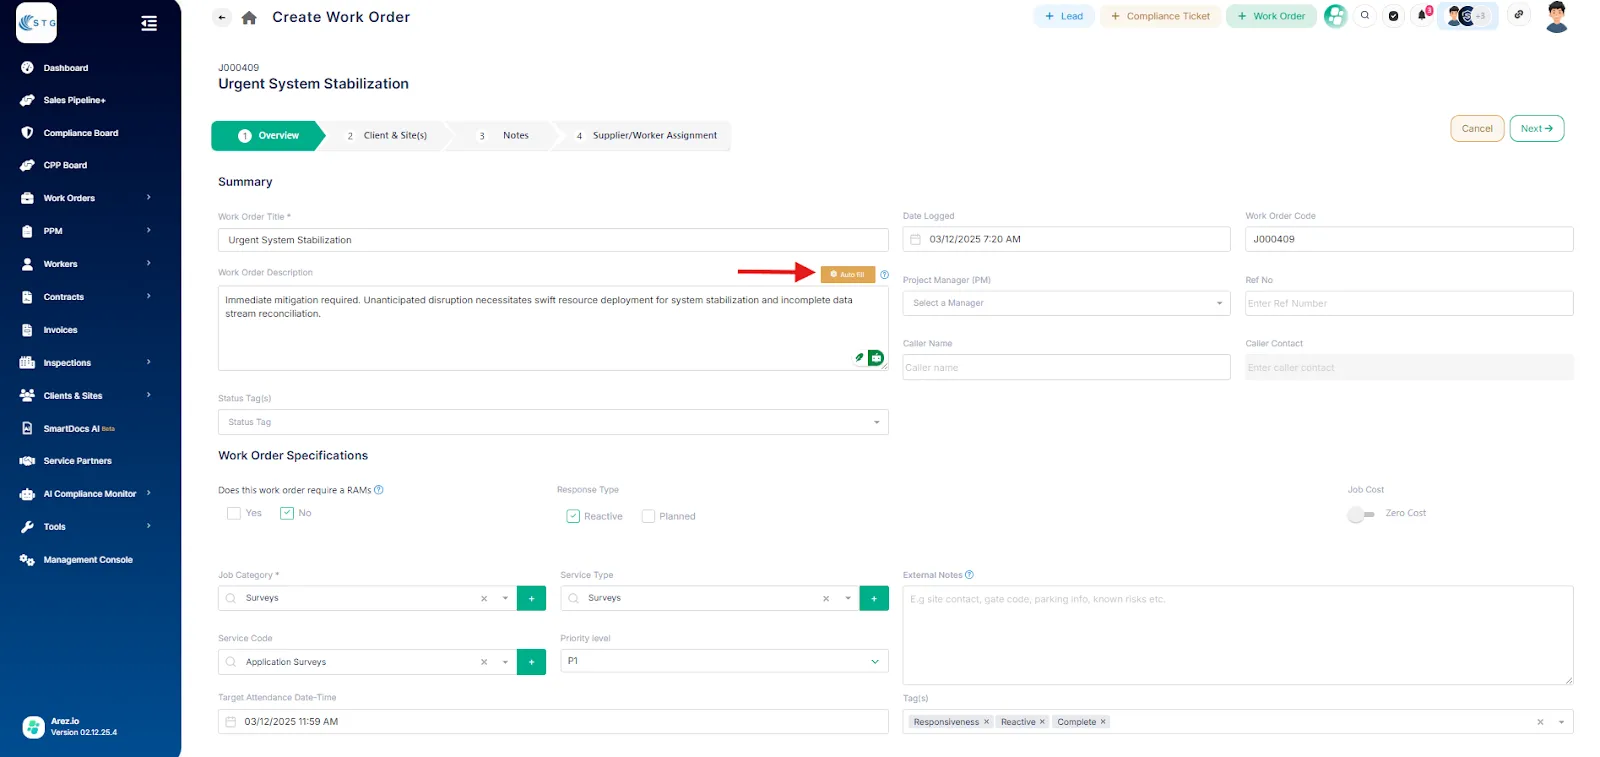Collapse sidebar using the hamburger menu icon
The height and width of the screenshot is (757, 1600).
[149, 23]
